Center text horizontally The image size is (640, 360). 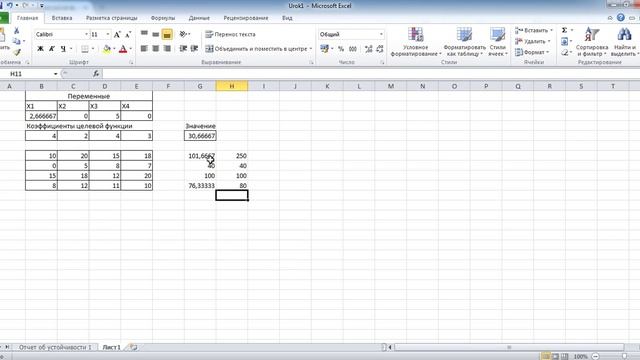[156, 49]
